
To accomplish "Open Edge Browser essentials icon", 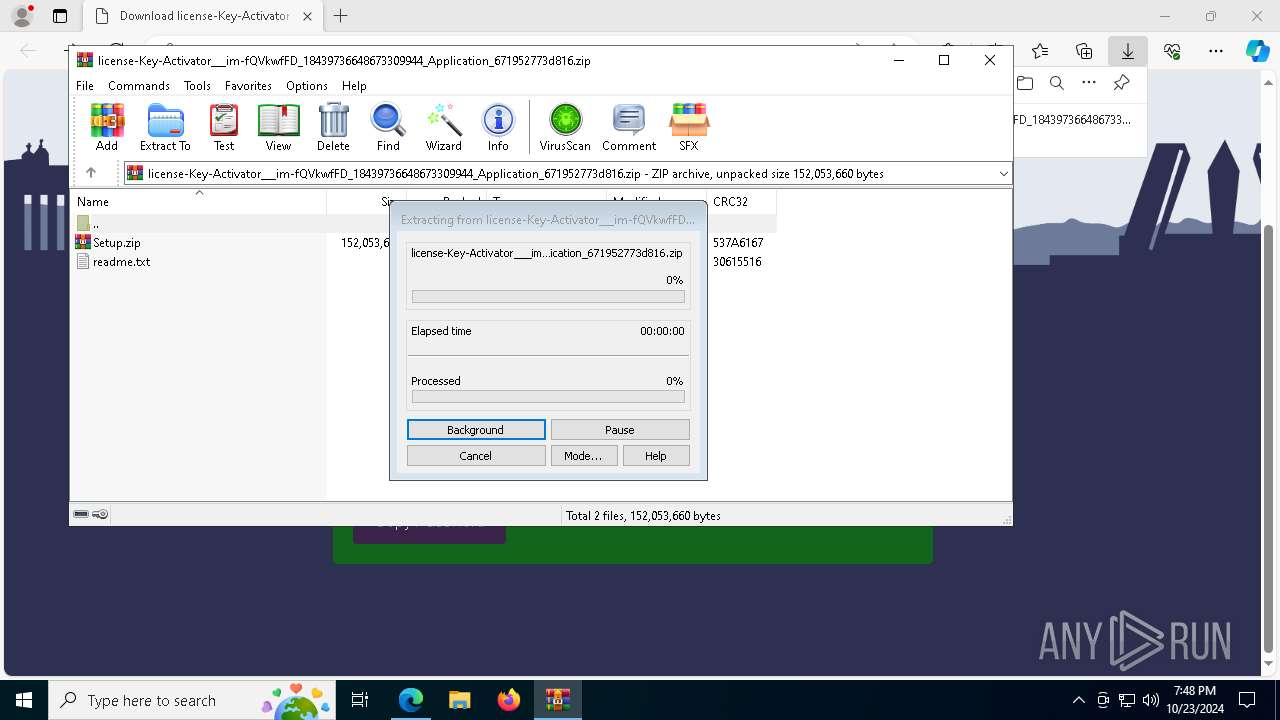I will click(x=1172, y=51).
